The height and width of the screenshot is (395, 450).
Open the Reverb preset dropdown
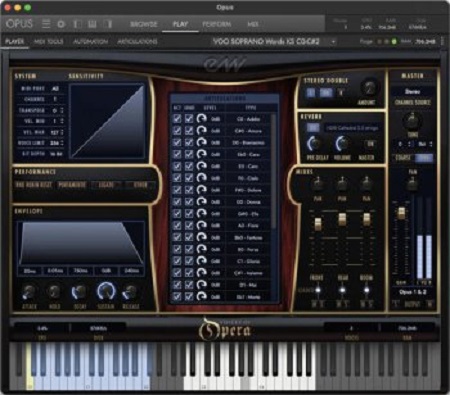coord(352,128)
